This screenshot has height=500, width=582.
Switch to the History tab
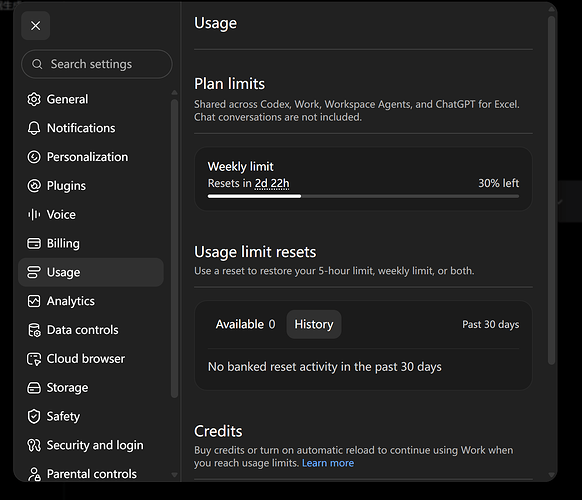[314, 324]
